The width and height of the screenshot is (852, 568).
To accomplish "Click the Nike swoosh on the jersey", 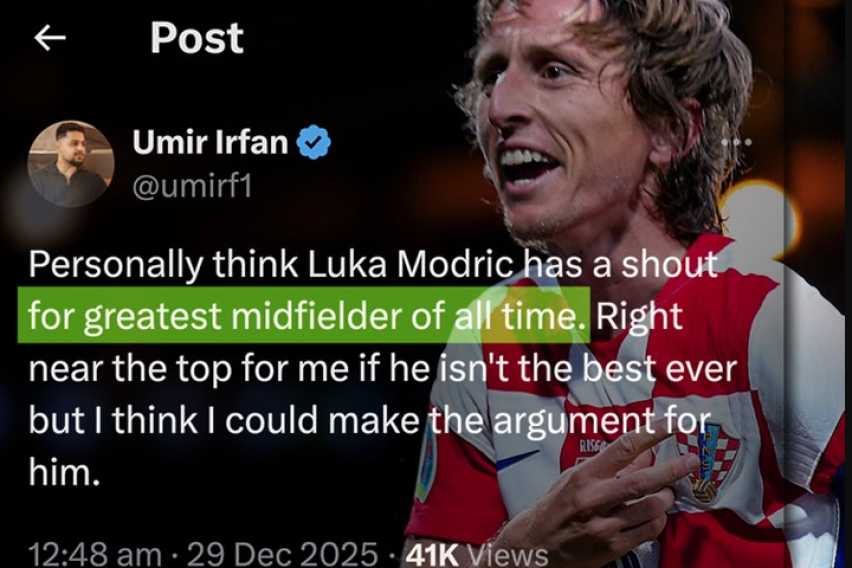I will [517, 459].
